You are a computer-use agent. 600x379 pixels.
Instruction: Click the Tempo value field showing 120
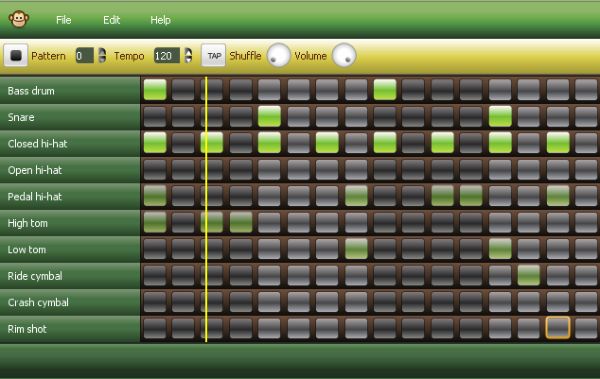coord(166,56)
